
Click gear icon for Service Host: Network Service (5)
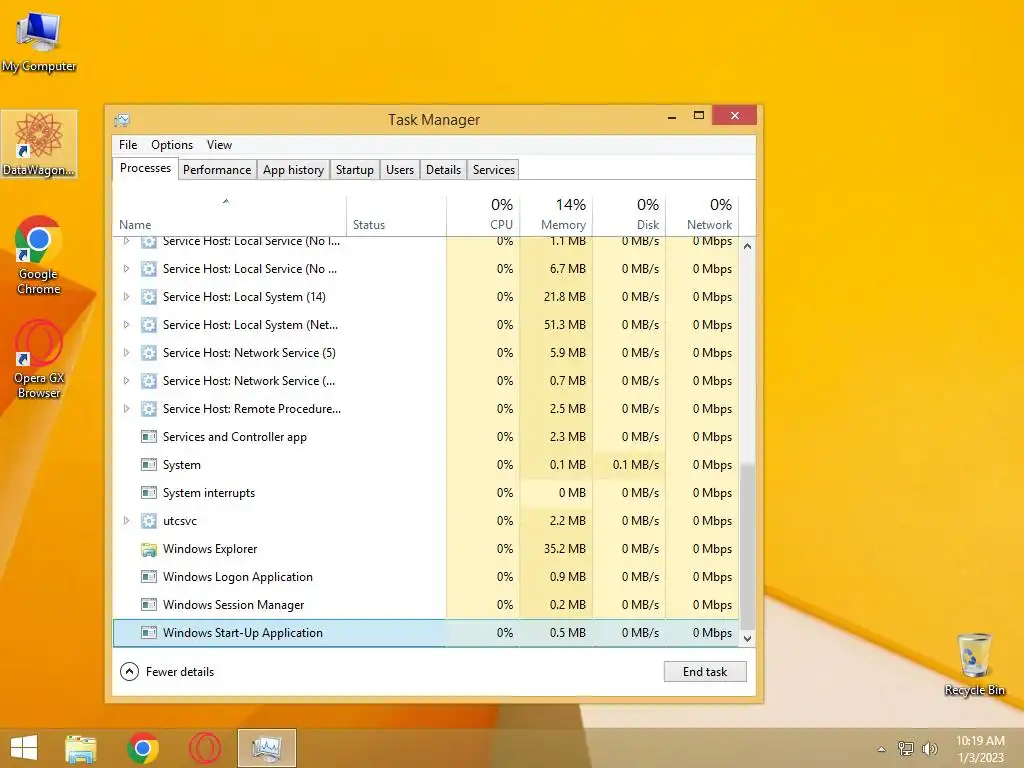[x=149, y=353]
